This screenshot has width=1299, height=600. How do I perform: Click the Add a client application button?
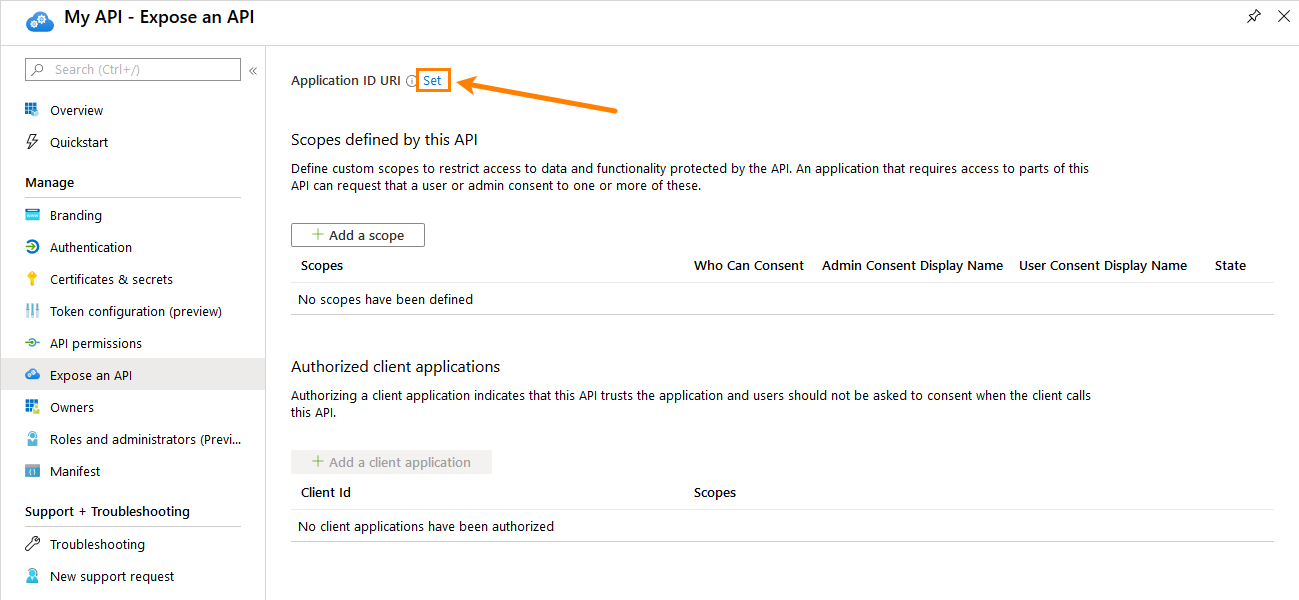(391, 461)
